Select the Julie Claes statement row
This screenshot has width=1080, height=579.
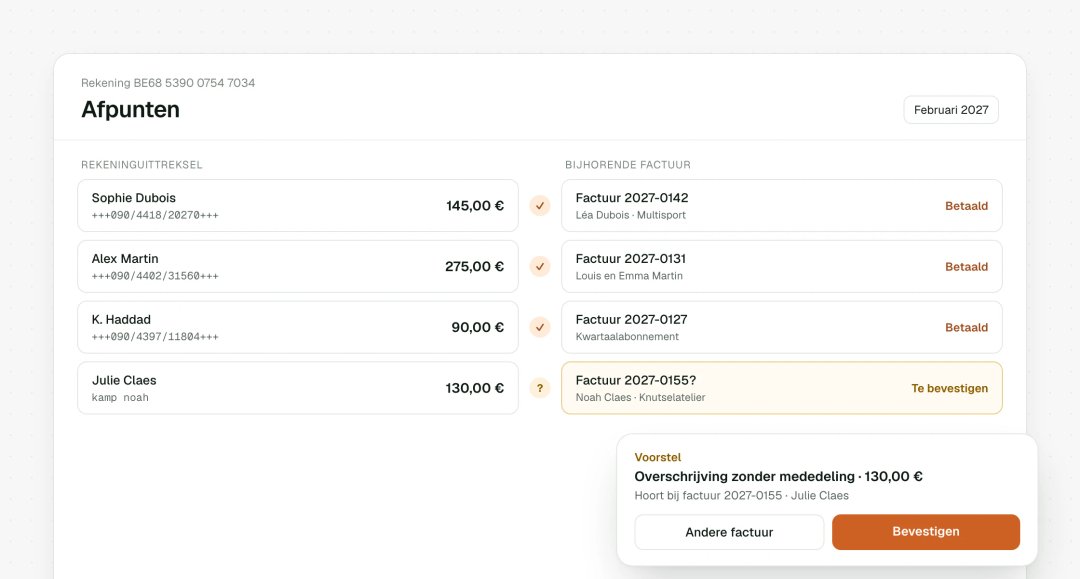298,388
